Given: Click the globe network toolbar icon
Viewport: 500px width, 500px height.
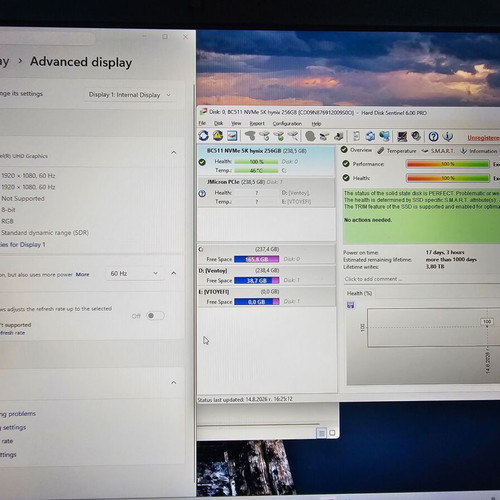Looking at the screenshot, I should (384, 136).
